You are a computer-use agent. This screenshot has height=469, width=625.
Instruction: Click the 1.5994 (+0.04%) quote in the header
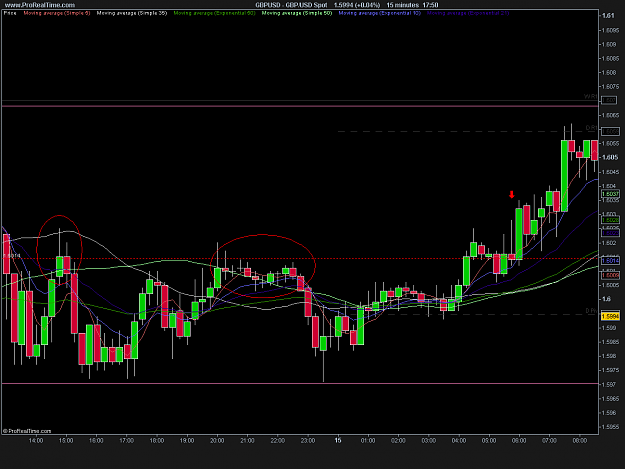point(357,5)
